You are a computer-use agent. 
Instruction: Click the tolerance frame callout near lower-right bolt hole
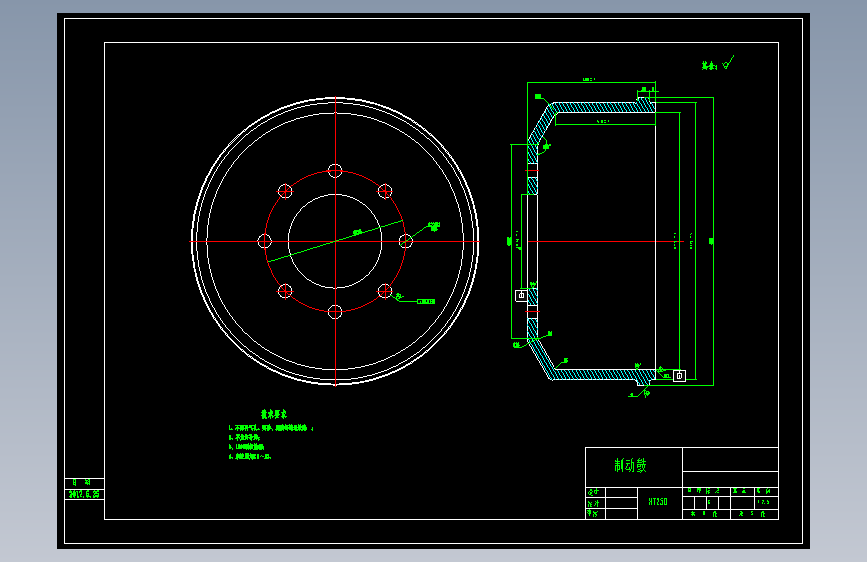click(426, 301)
